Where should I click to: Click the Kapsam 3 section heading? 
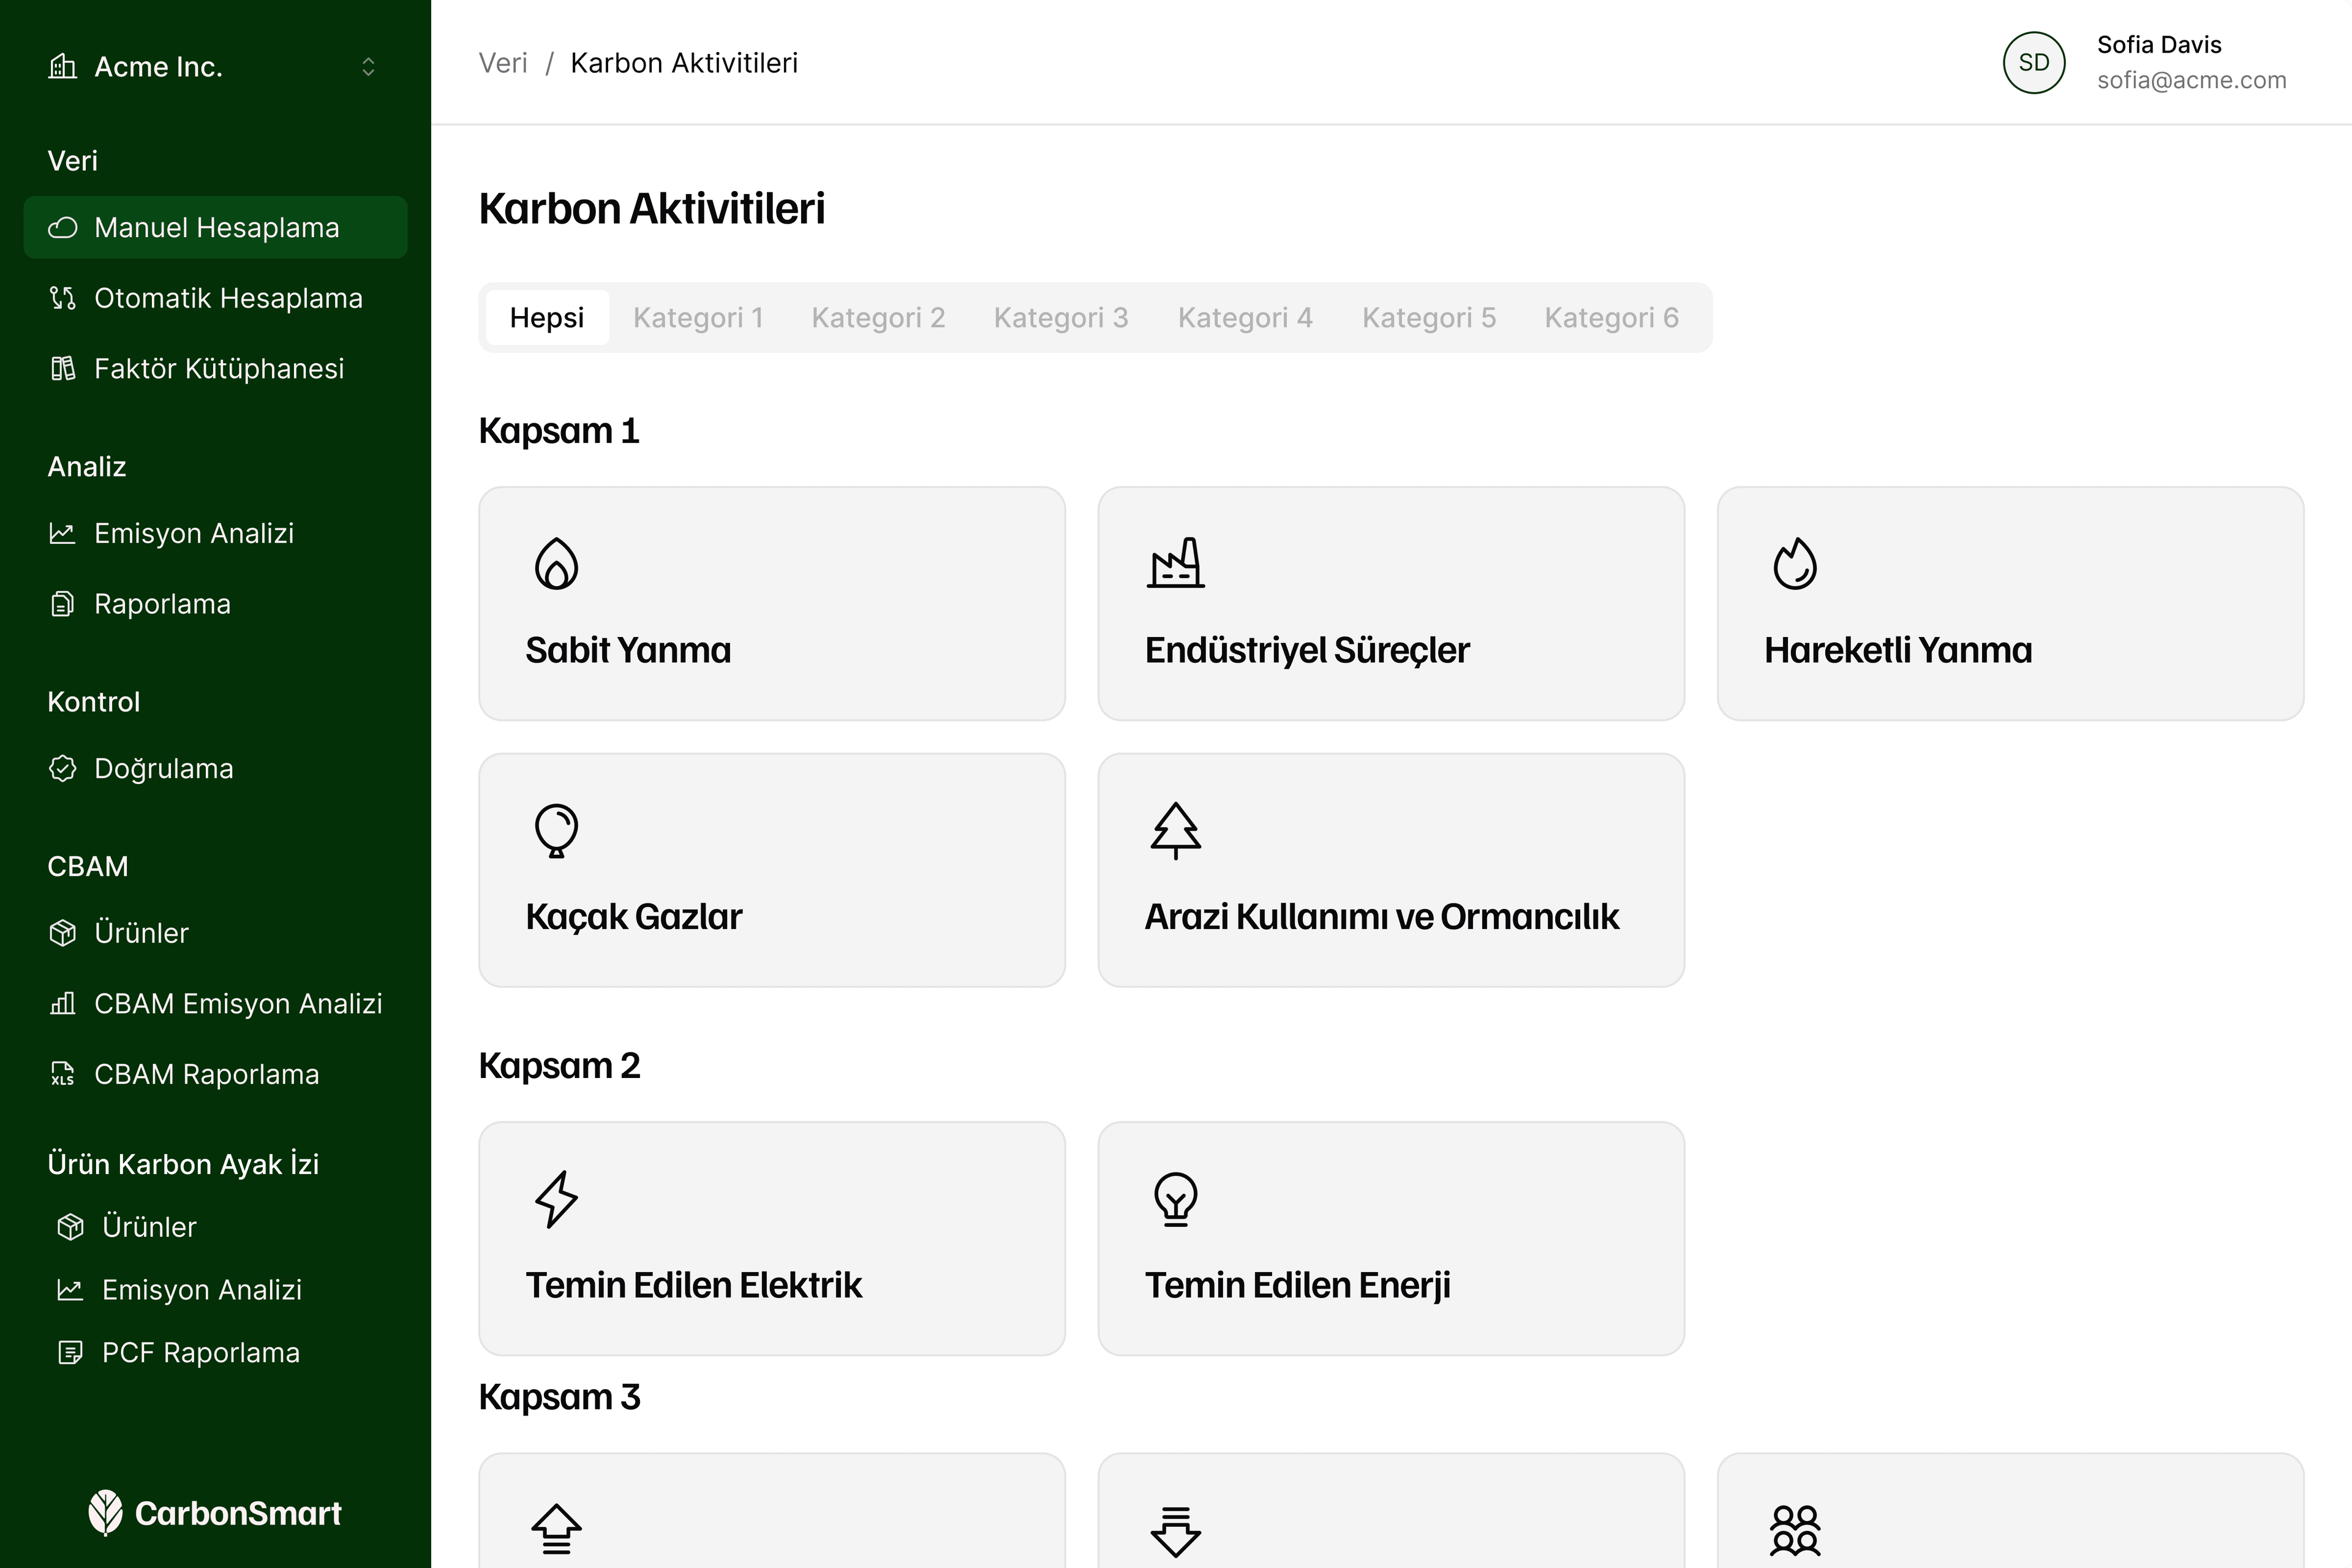(x=559, y=1397)
